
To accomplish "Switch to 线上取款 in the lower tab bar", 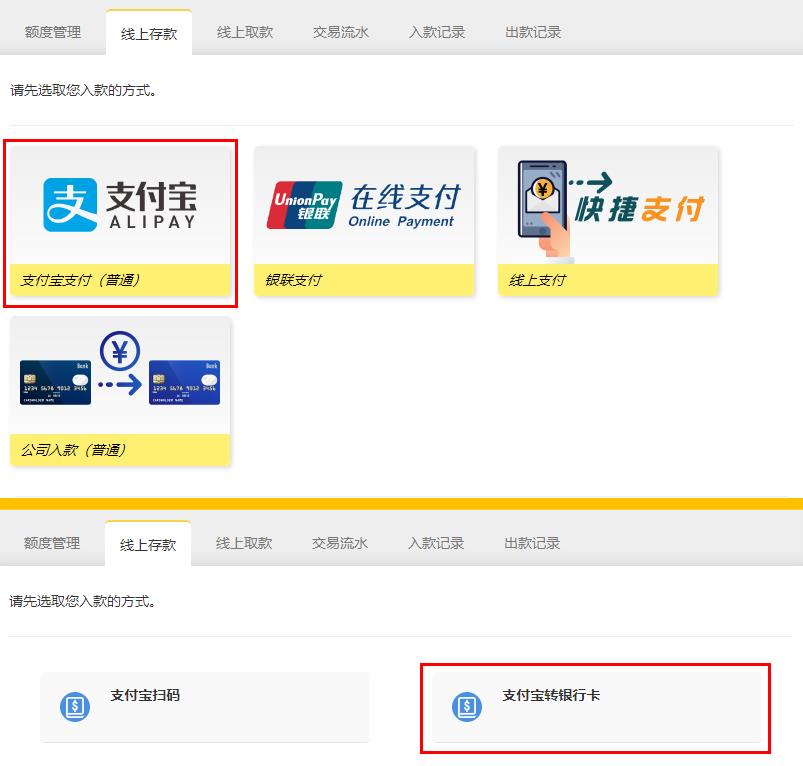I will click(244, 543).
